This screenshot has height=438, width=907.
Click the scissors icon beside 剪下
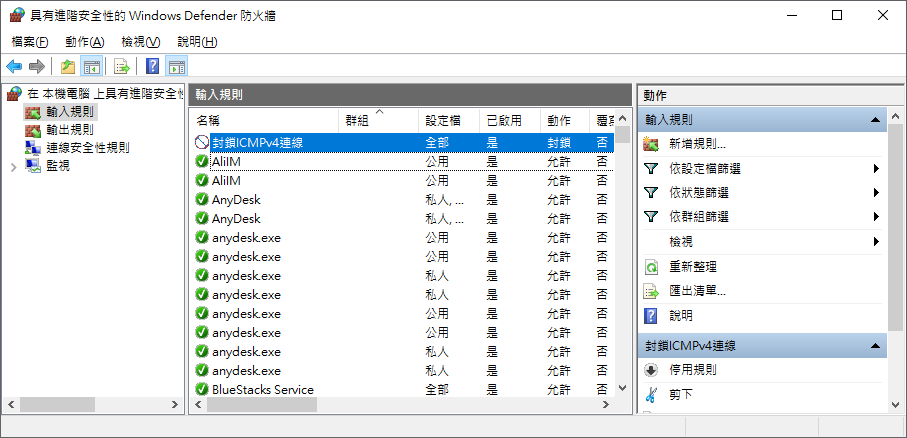tap(651, 395)
